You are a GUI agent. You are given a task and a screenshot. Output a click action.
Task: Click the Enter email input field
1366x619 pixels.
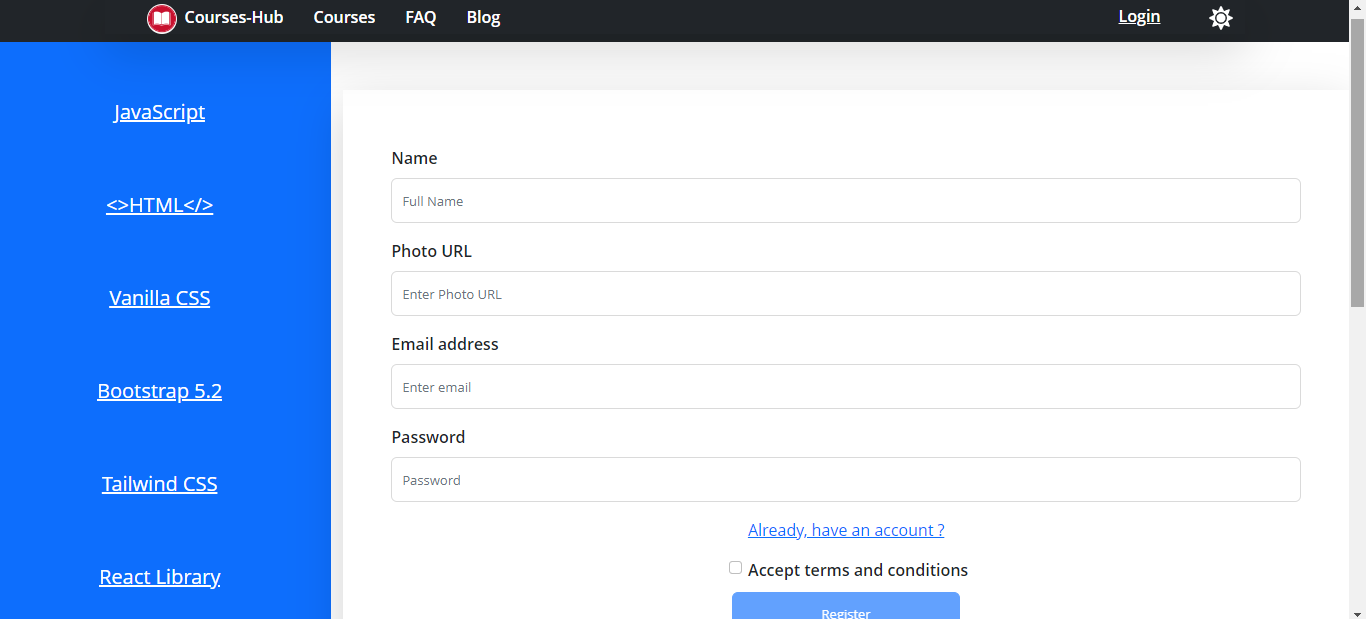(x=845, y=387)
